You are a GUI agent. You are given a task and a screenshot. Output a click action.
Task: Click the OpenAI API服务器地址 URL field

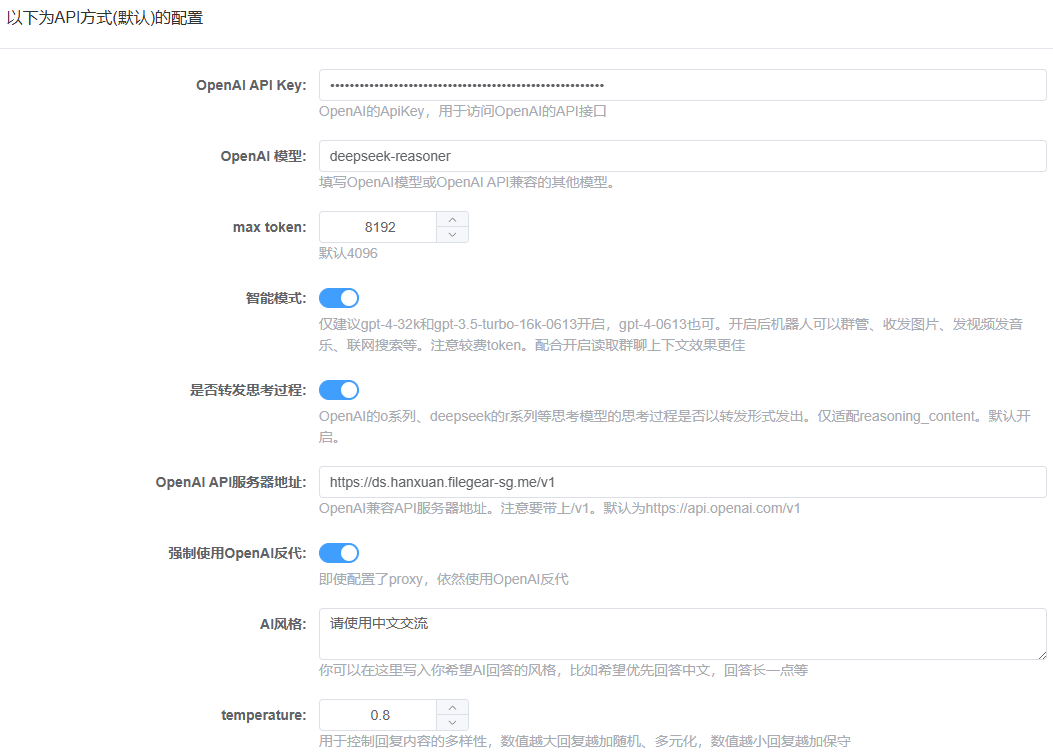tap(682, 482)
